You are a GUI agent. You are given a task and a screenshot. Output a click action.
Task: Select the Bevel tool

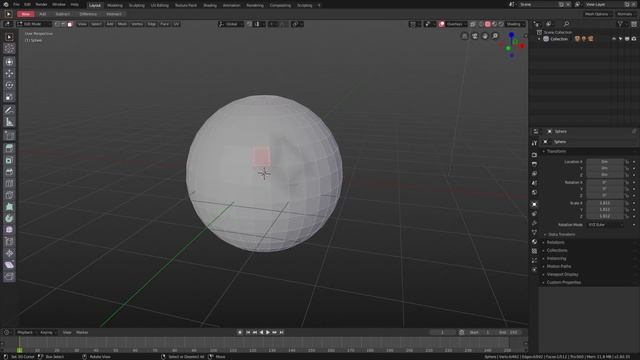[9, 172]
